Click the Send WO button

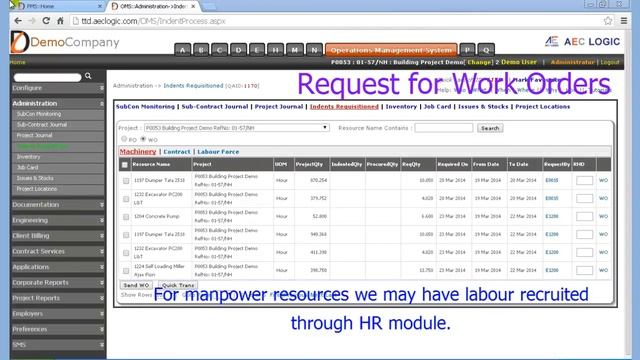(x=136, y=285)
